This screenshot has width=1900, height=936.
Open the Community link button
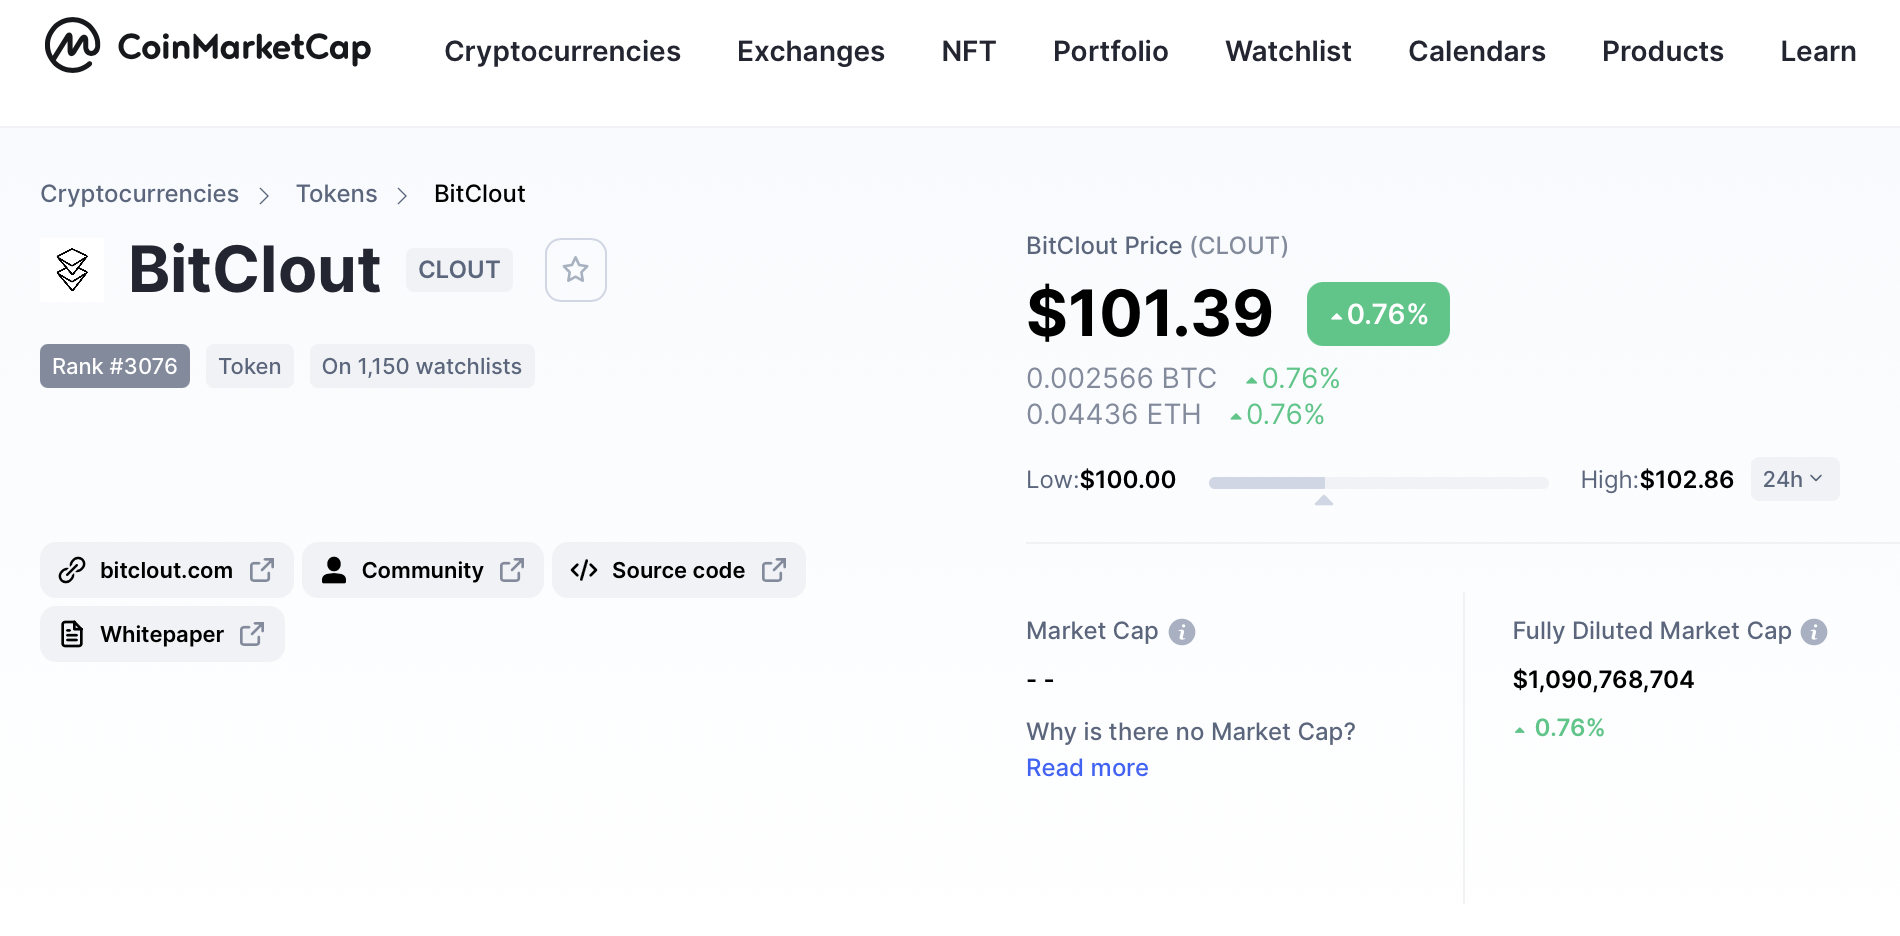(423, 570)
